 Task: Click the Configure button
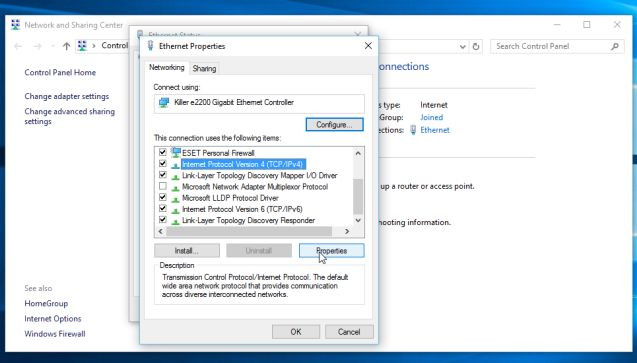(334, 125)
